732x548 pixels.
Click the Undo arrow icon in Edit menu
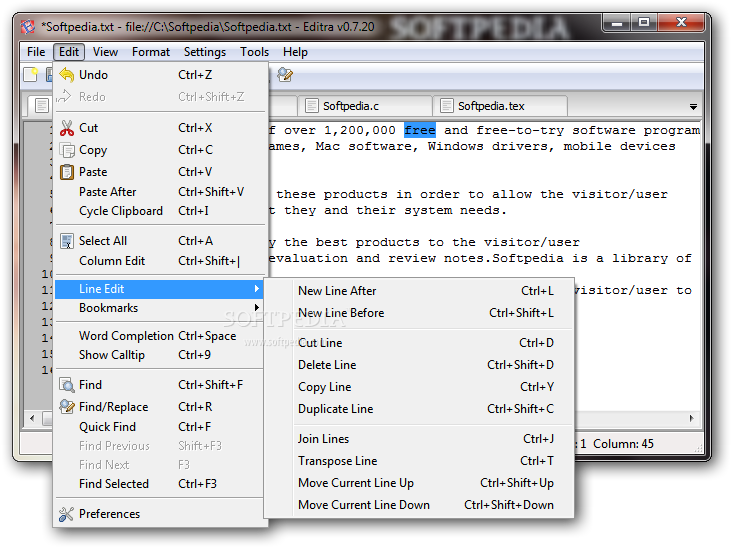67,75
